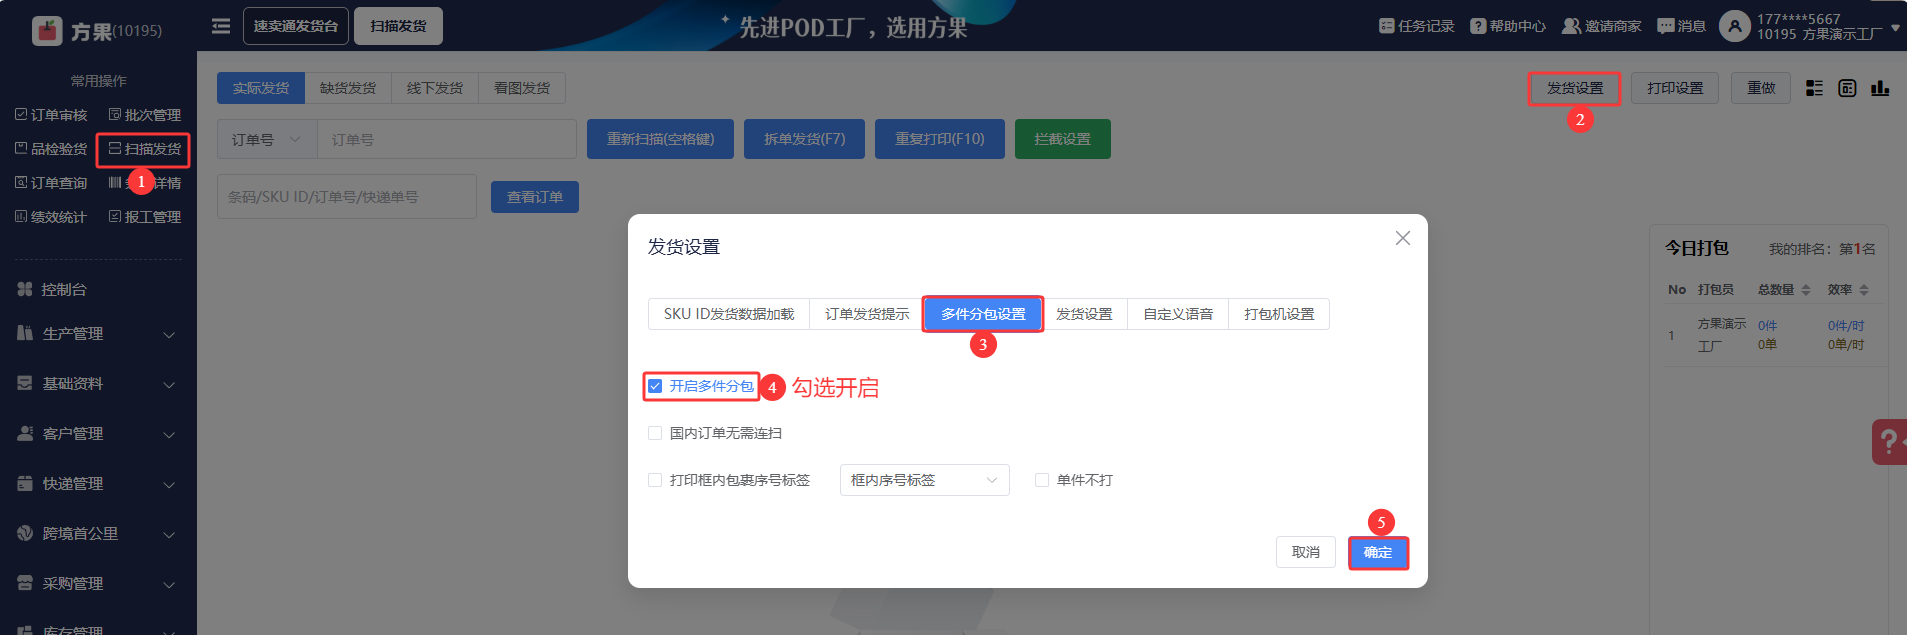Open the 订单号 search-type dropdown
Viewport: 1907px width, 635px height.
tap(267, 140)
